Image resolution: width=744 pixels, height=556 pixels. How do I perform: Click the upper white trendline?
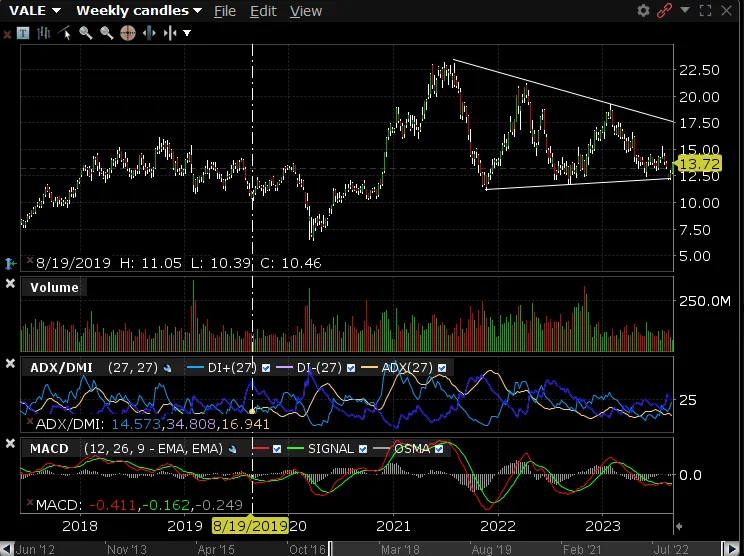[564, 91]
